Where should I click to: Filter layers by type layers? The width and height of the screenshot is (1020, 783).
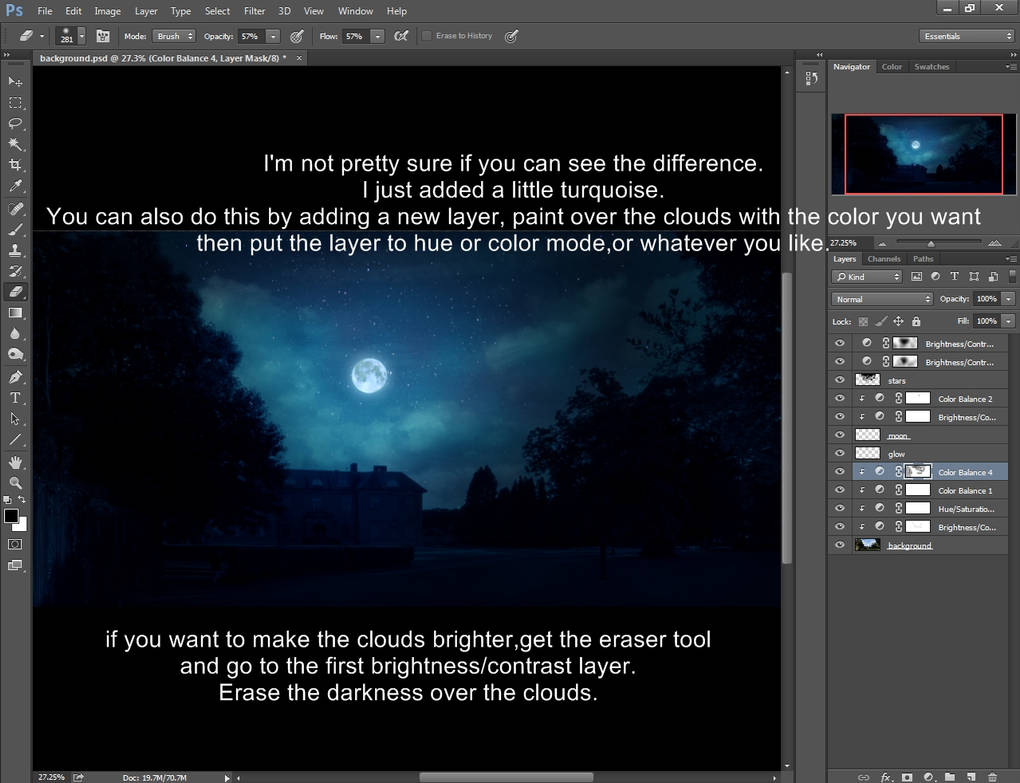[x=954, y=276]
